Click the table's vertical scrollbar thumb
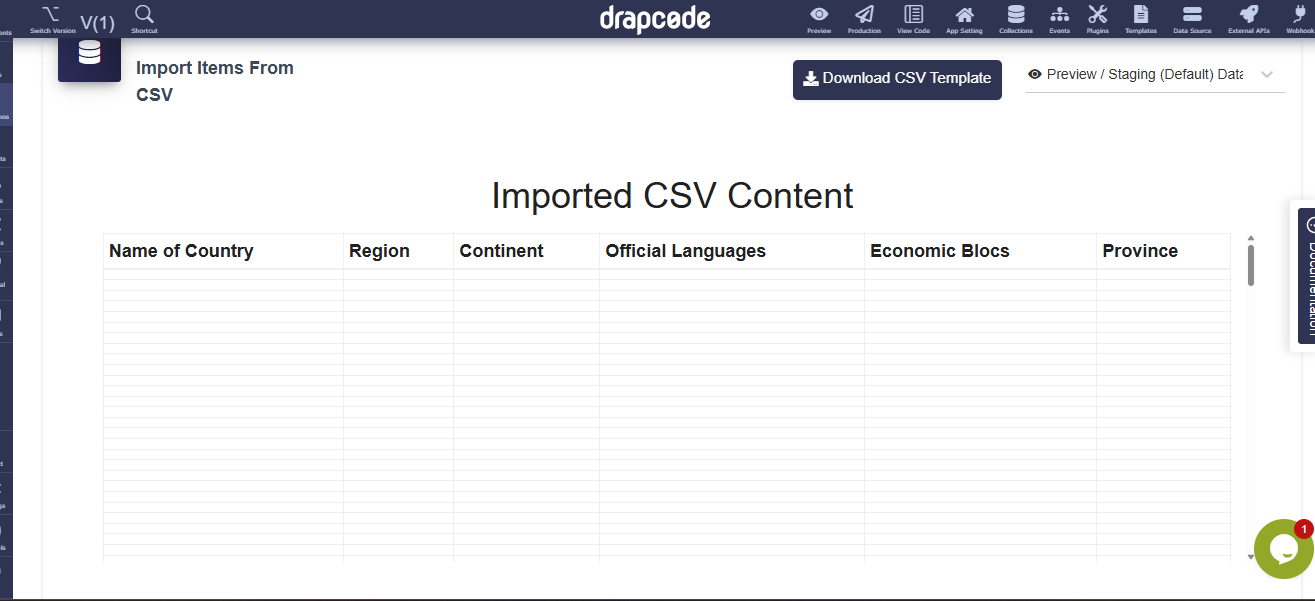This screenshot has width=1315, height=601. tap(1251, 265)
